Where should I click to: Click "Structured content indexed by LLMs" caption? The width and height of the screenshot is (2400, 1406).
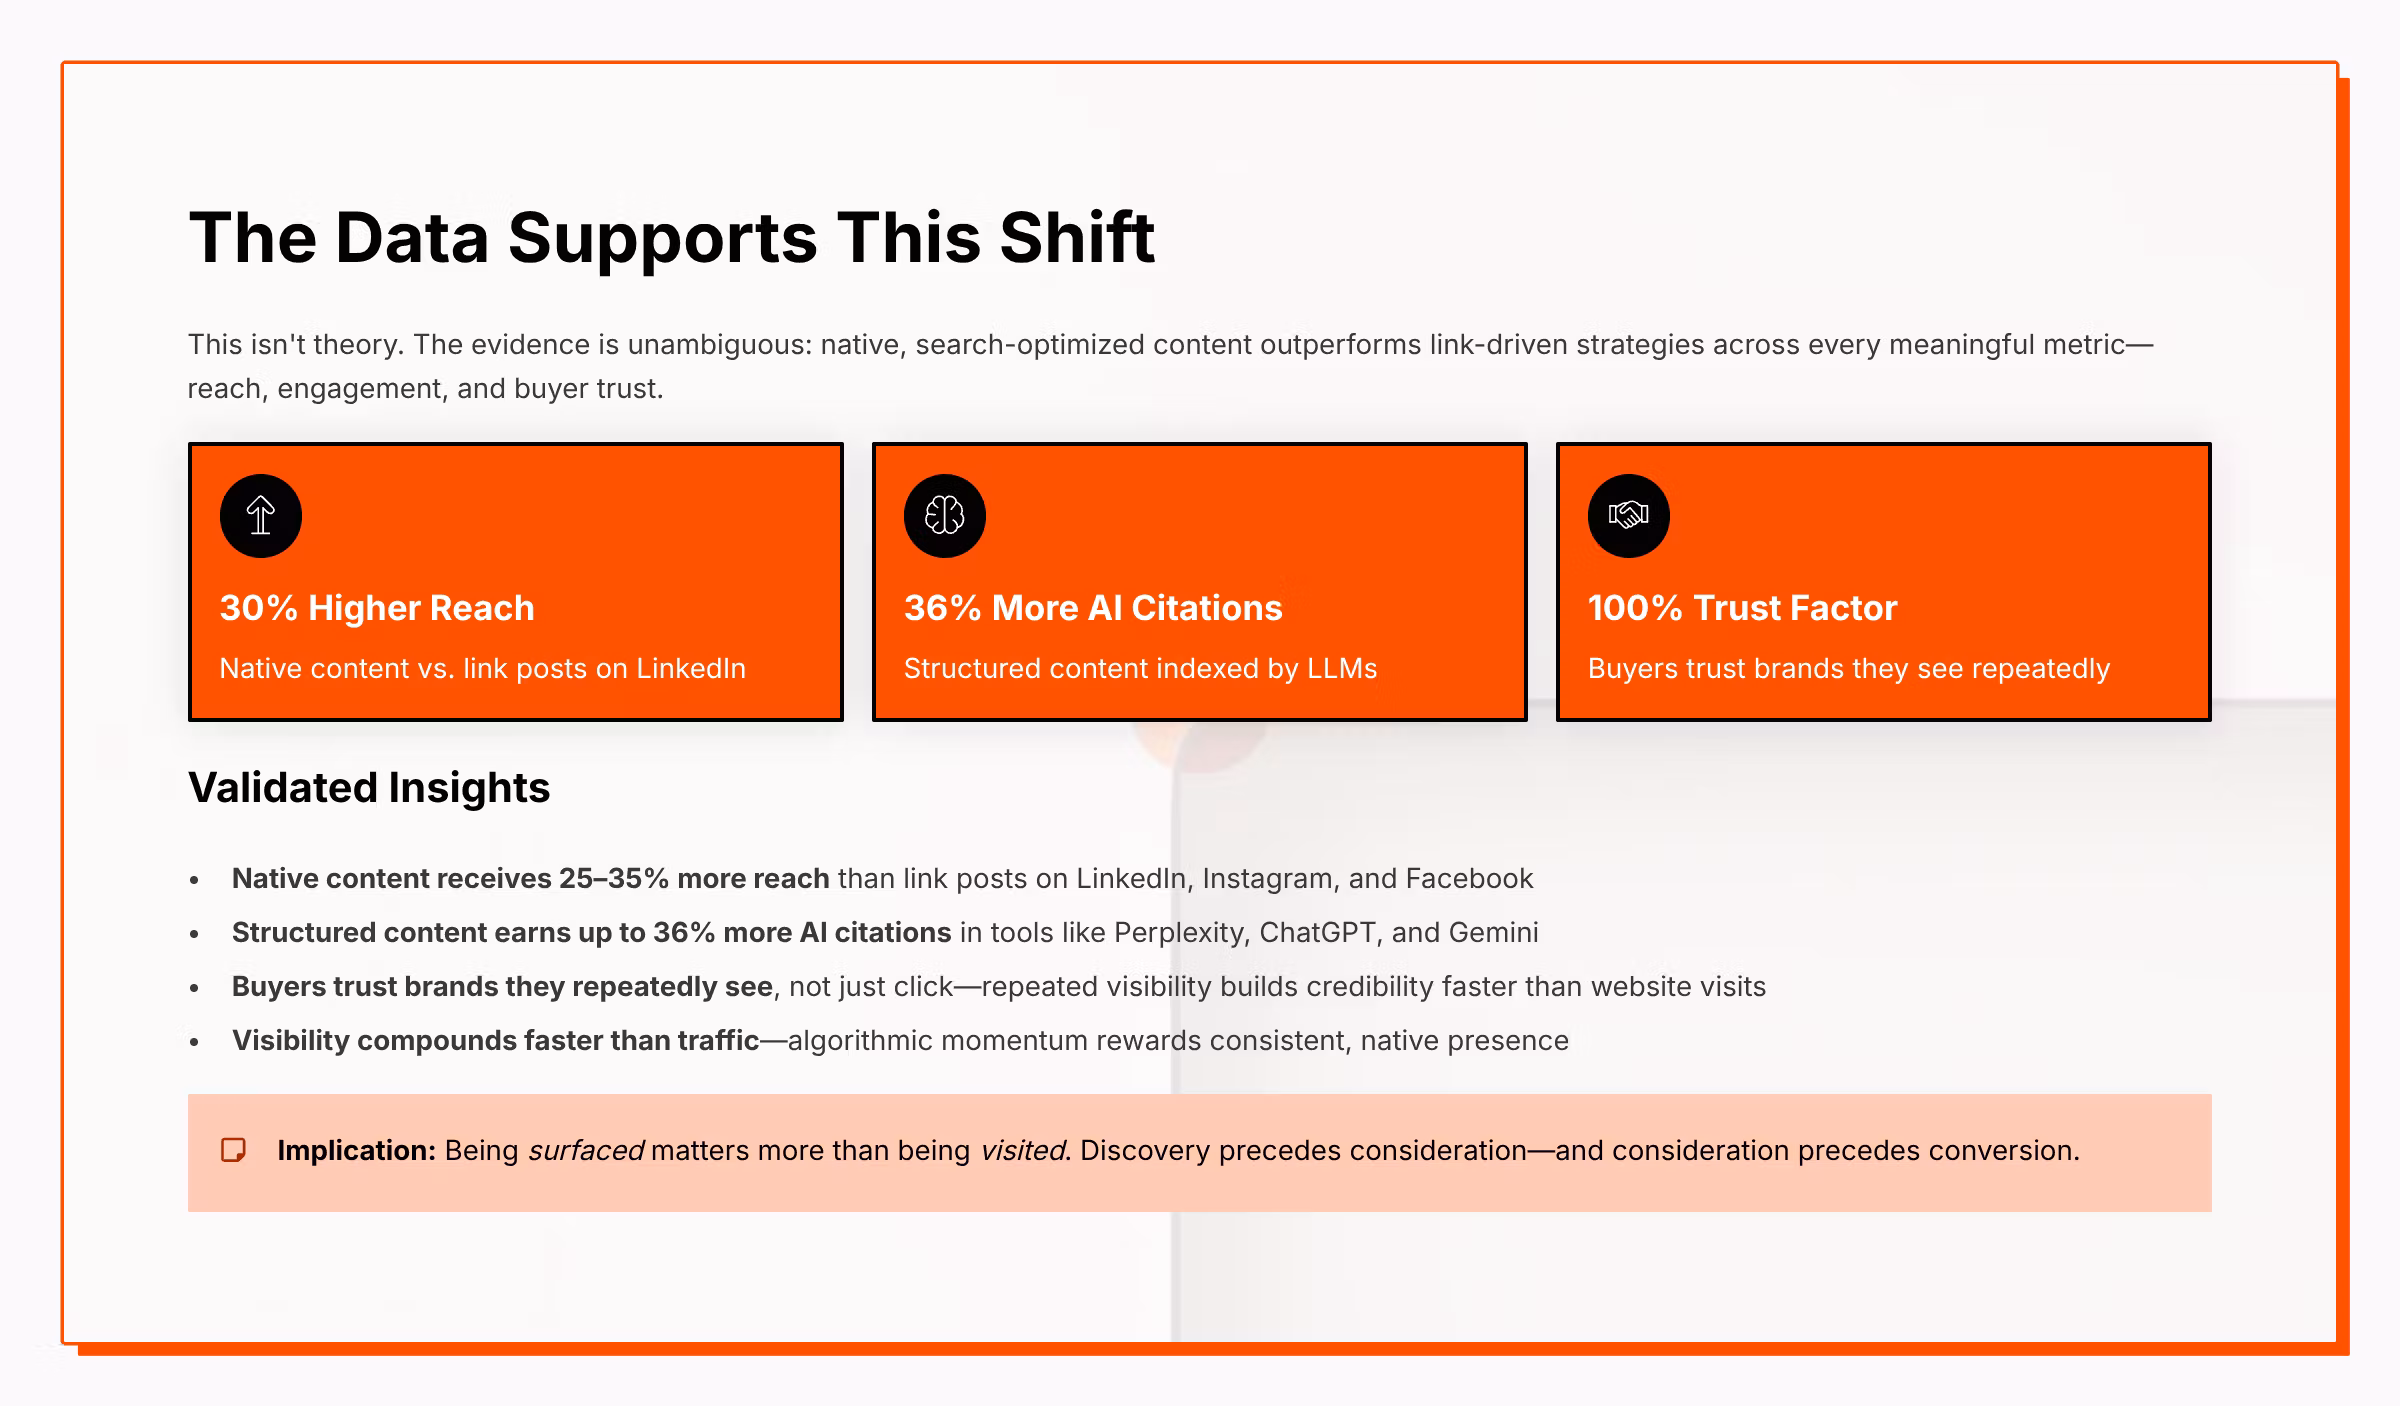click(1140, 668)
